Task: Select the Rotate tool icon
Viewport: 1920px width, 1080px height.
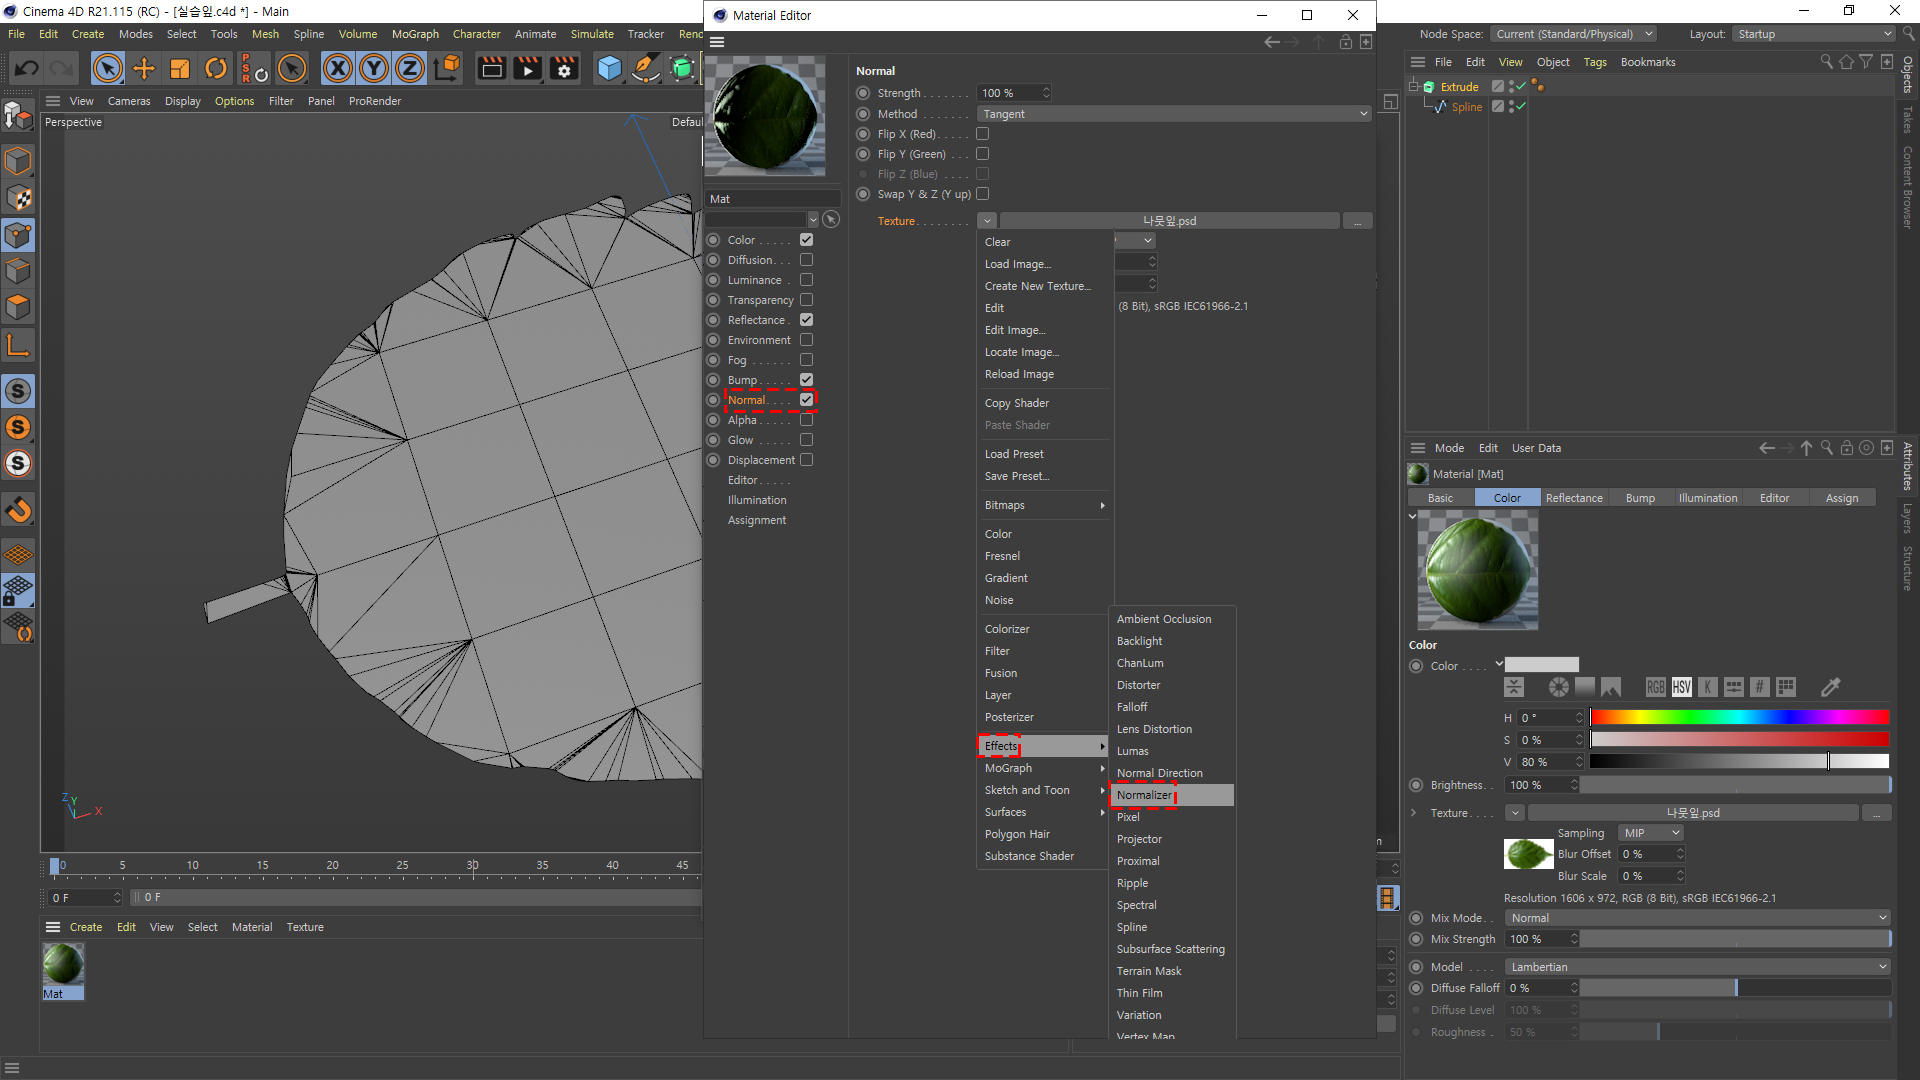Action: coord(216,68)
